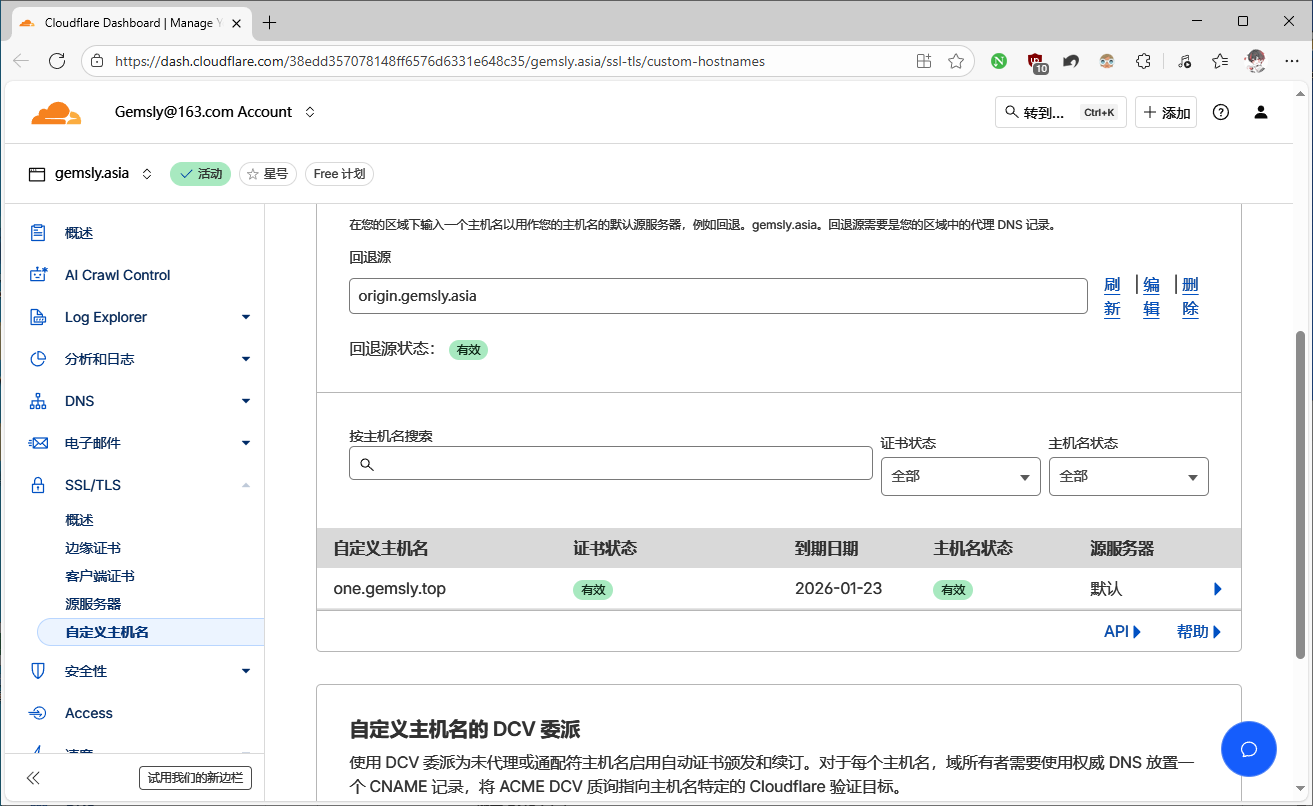The width and height of the screenshot is (1313, 806).
Task: Click the SSL/TLS lock icon
Action: (x=38, y=484)
